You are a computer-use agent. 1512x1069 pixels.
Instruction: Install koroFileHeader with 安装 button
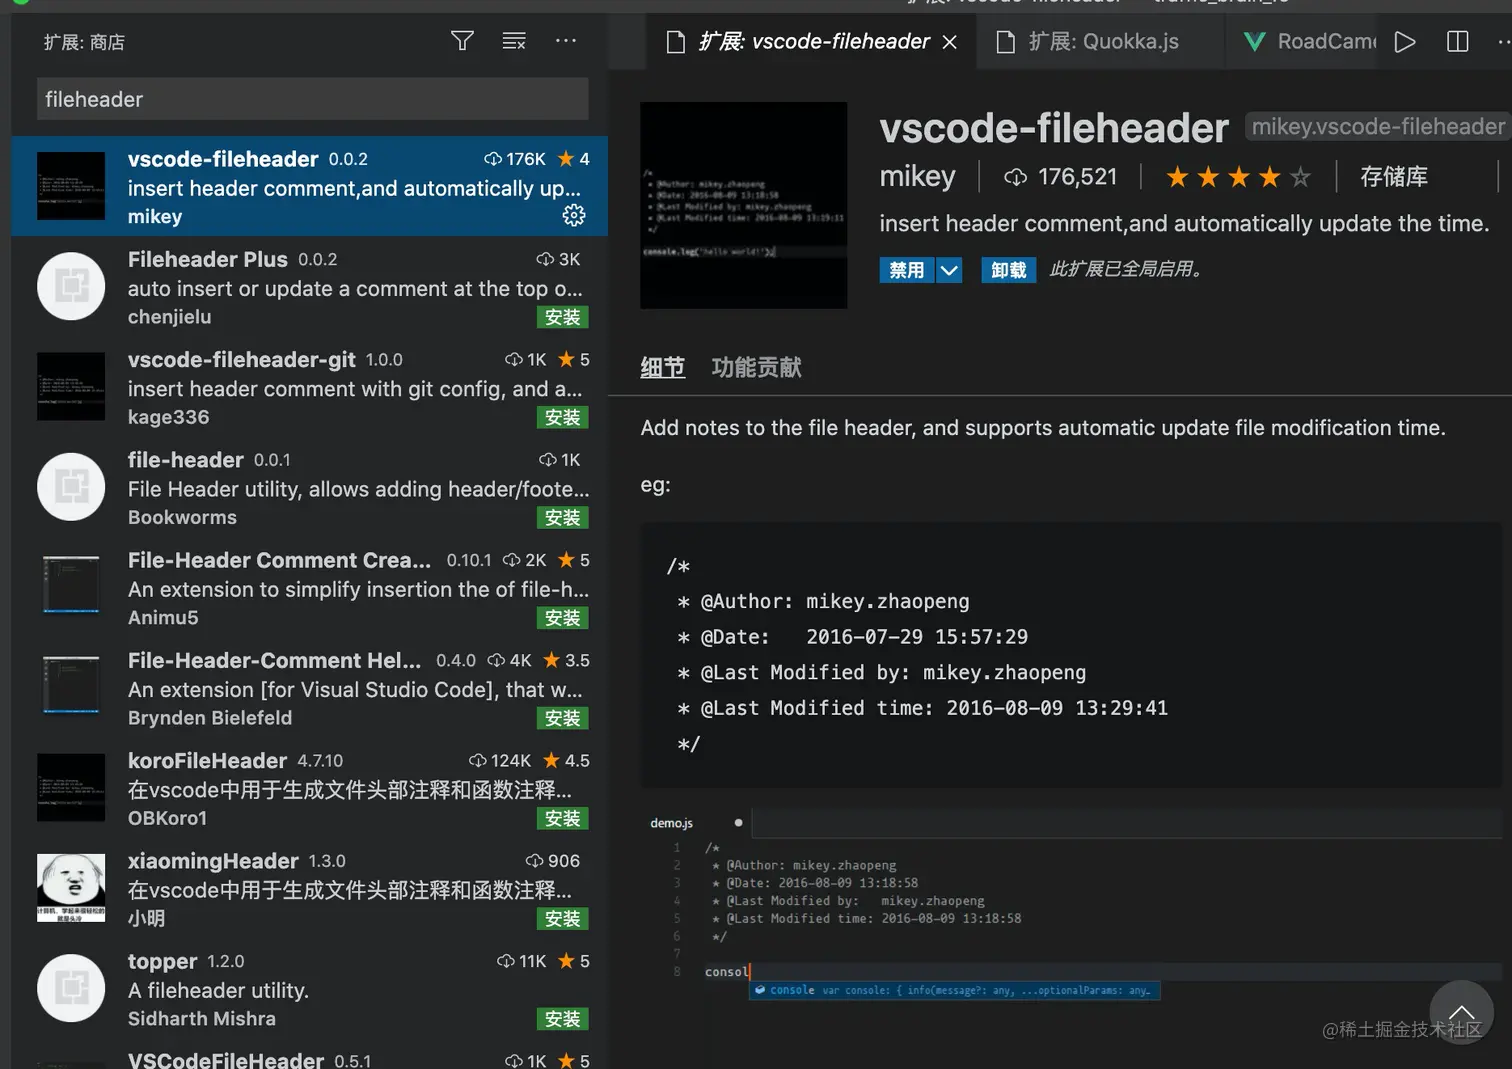(562, 818)
